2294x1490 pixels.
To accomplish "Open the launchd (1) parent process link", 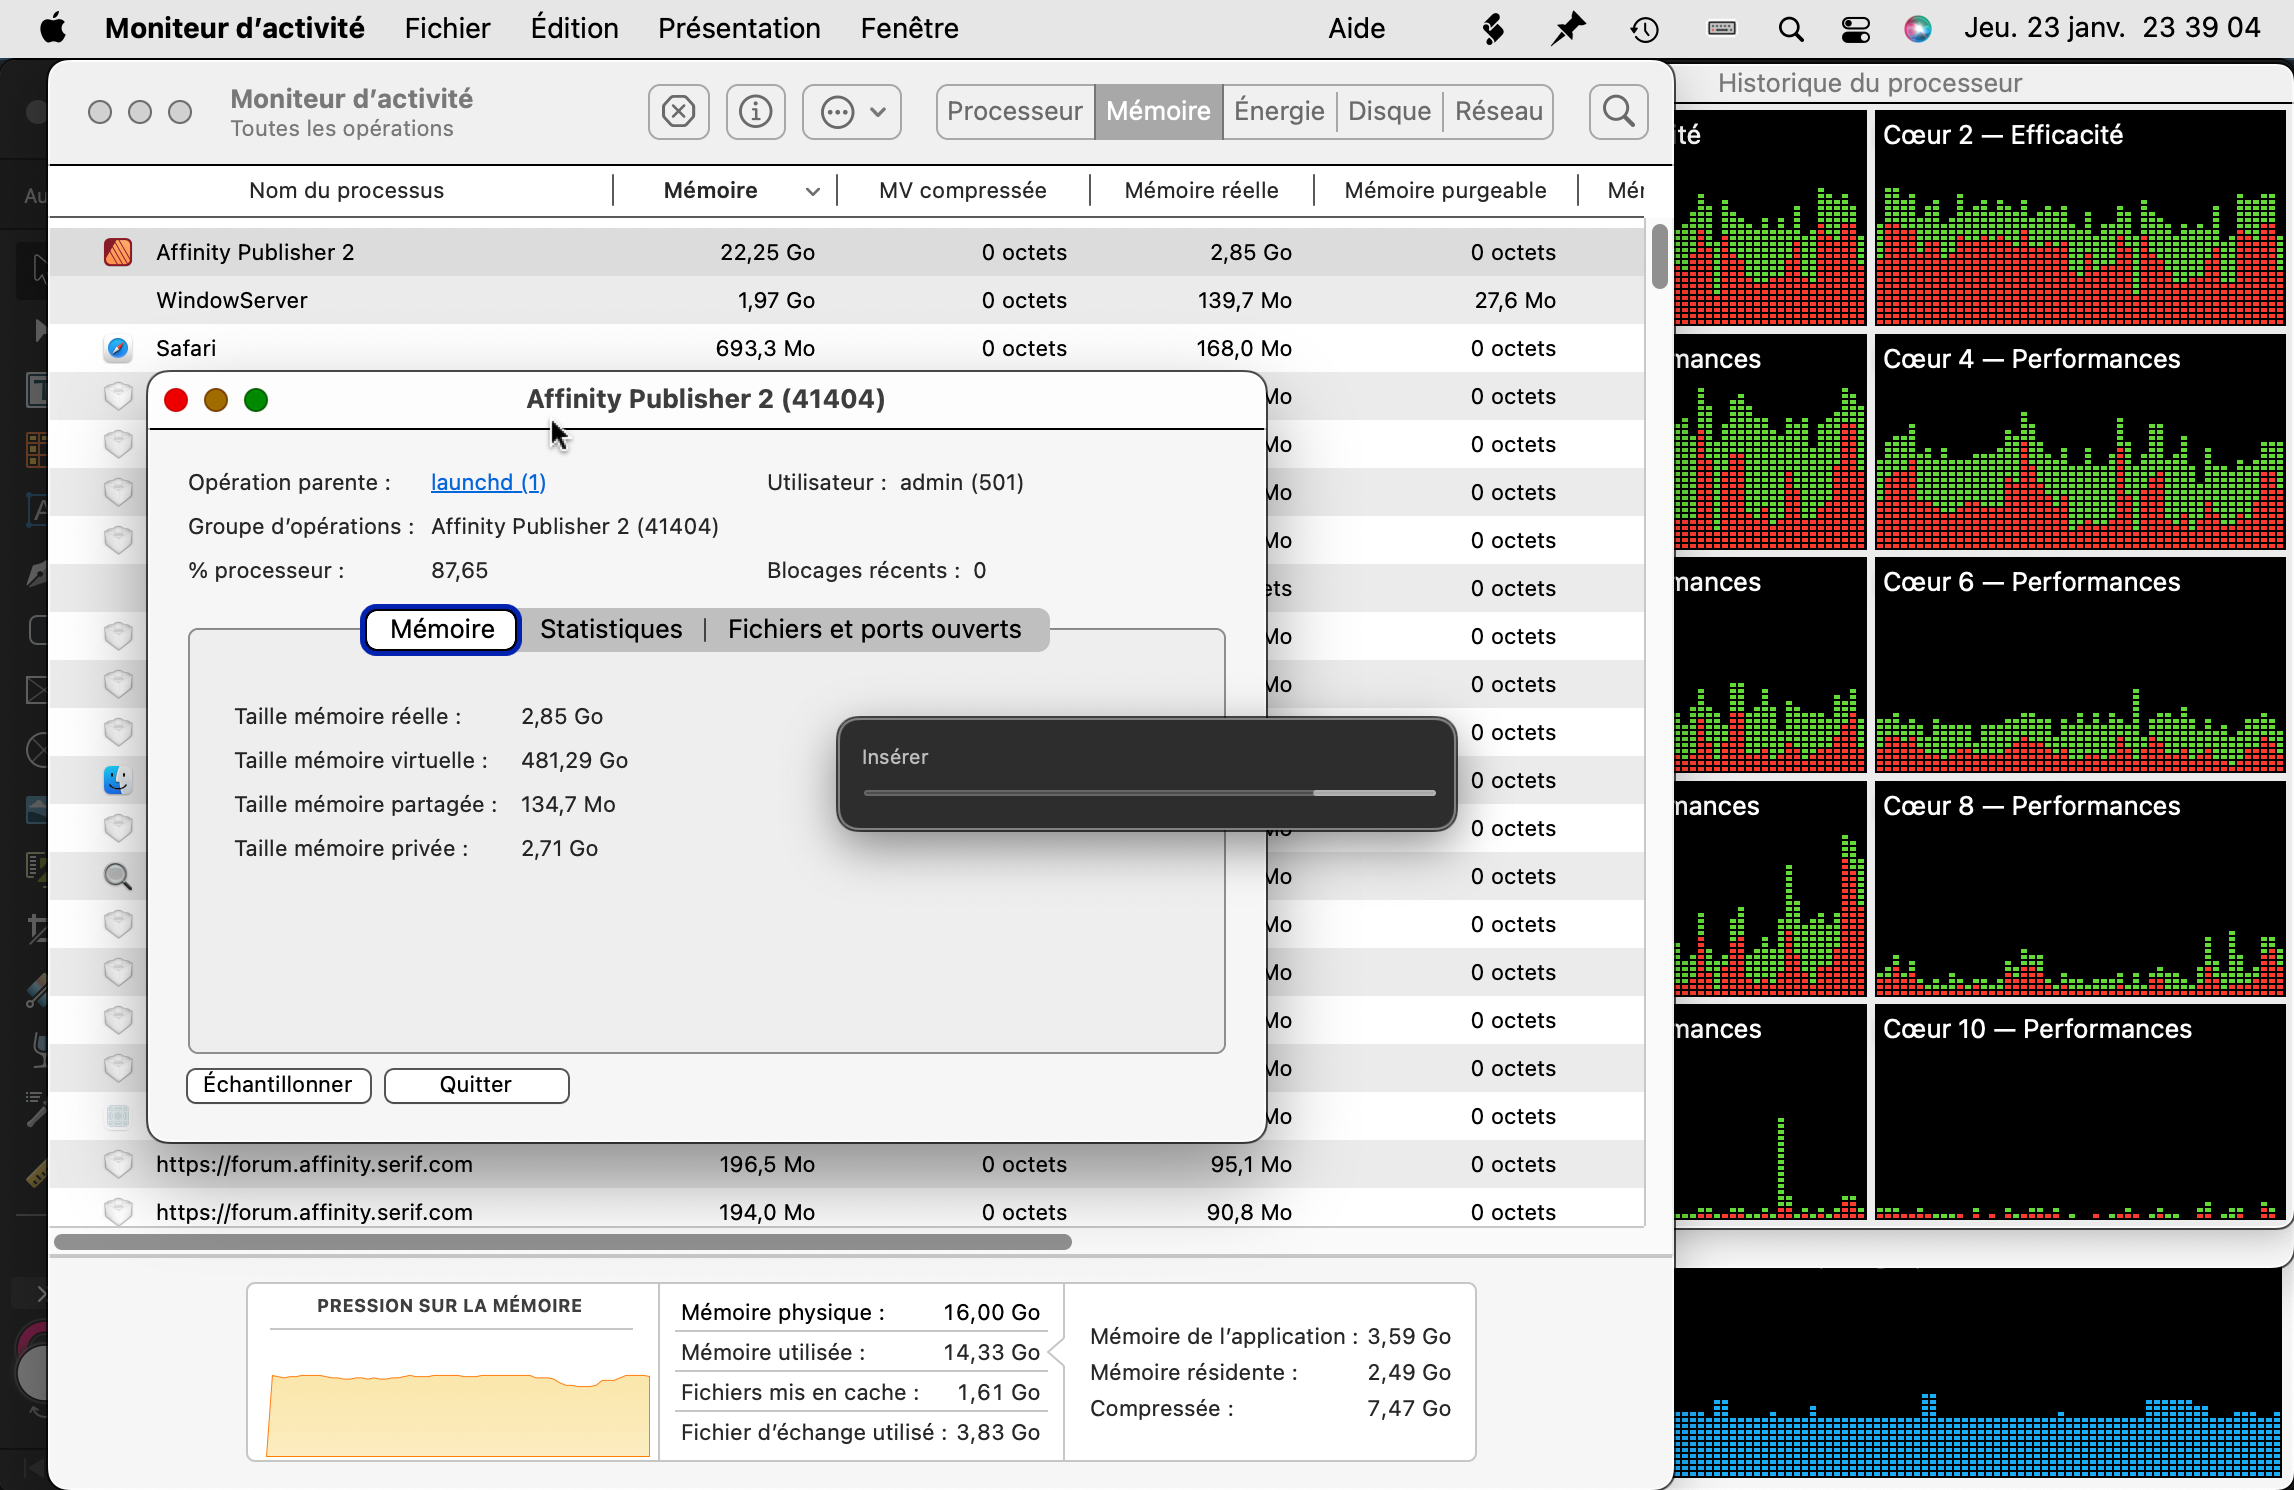I will tap(488, 482).
